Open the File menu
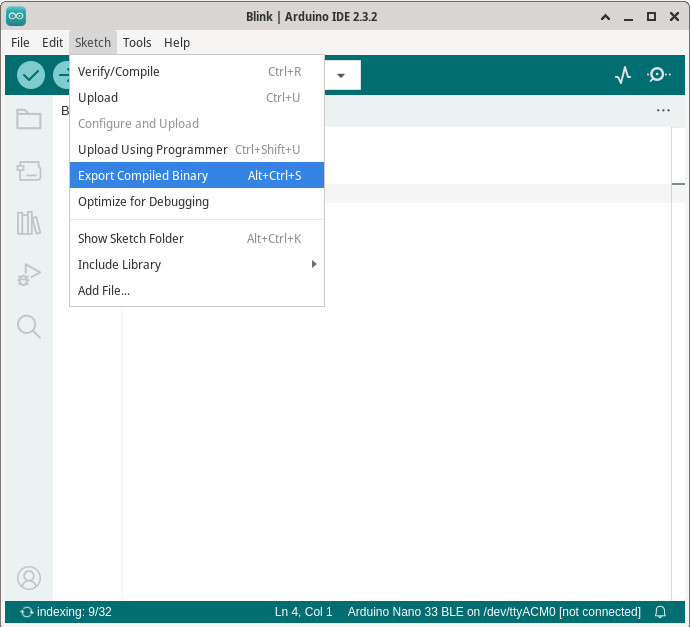690x627 pixels. pyautogui.click(x=20, y=43)
